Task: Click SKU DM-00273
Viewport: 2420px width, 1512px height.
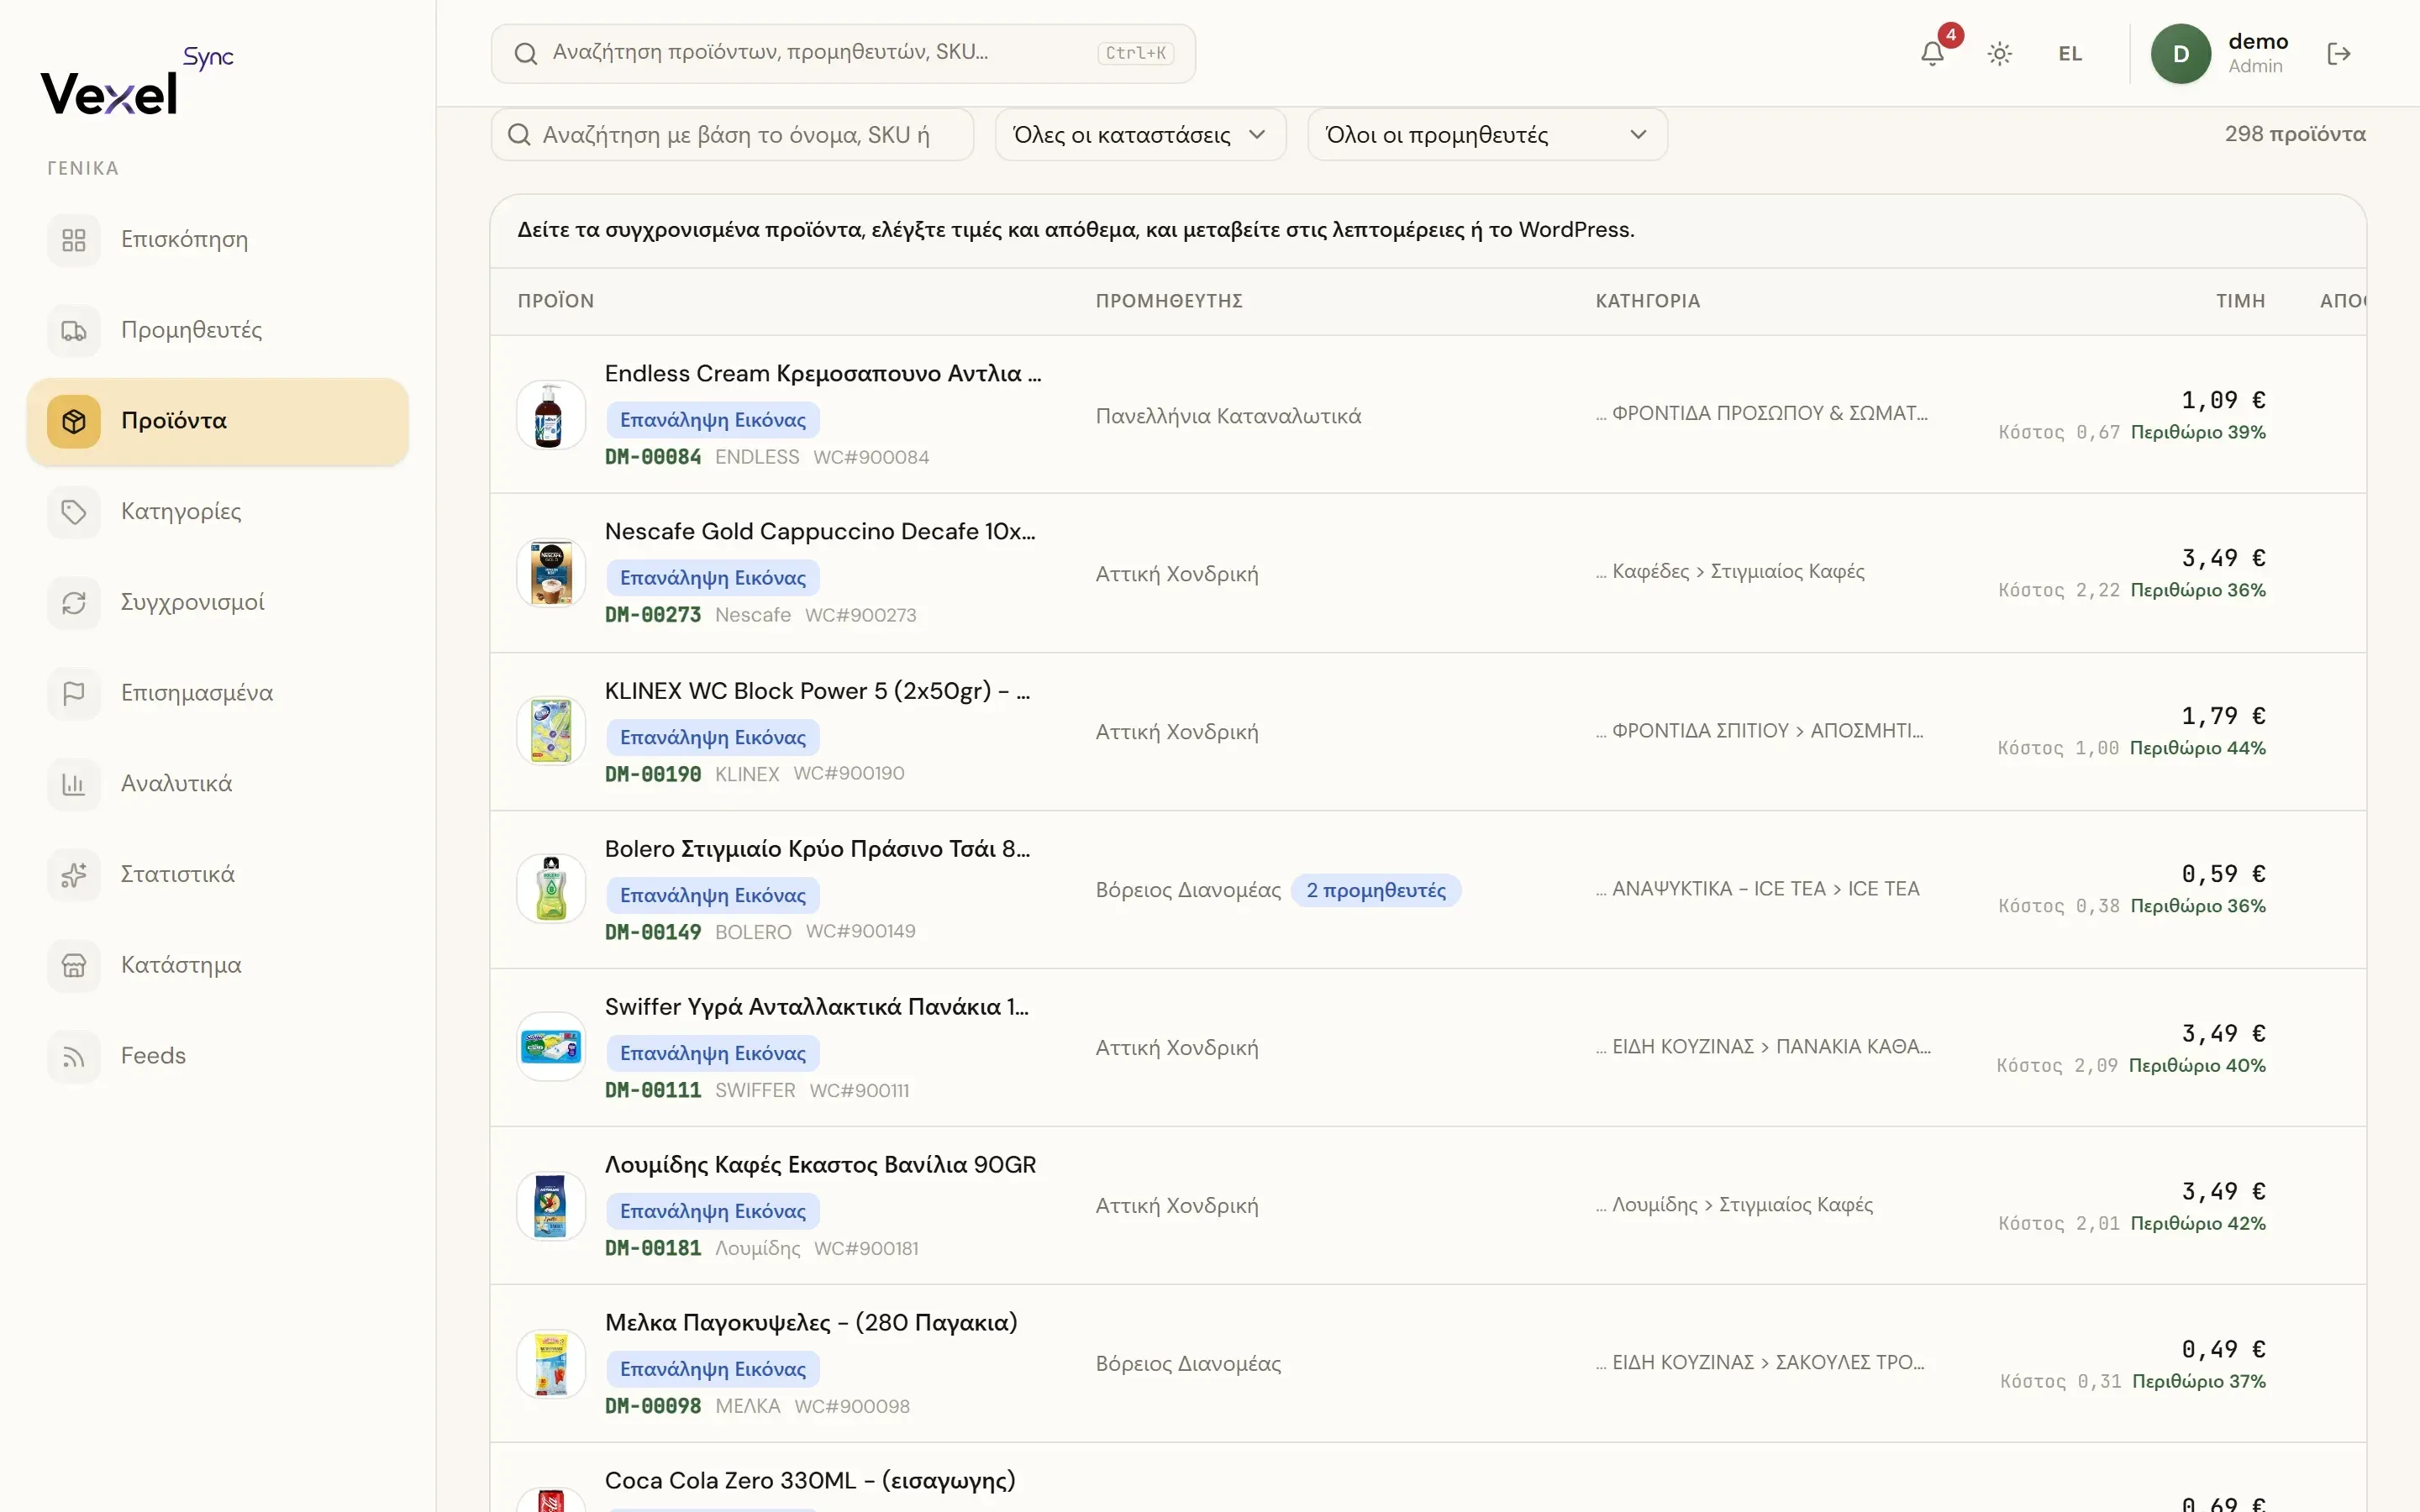Action: click(653, 615)
